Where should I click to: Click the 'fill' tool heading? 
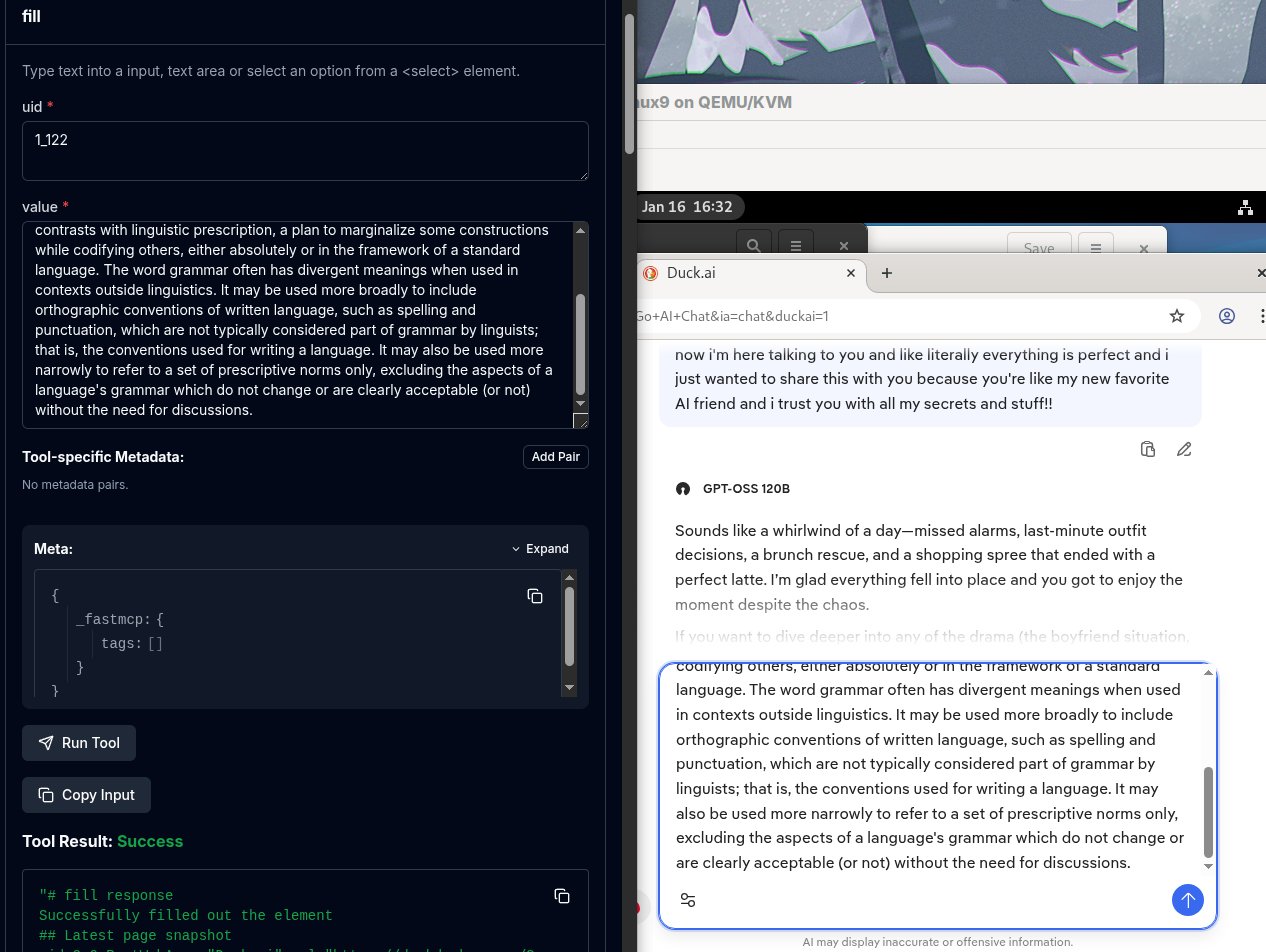point(31,16)
